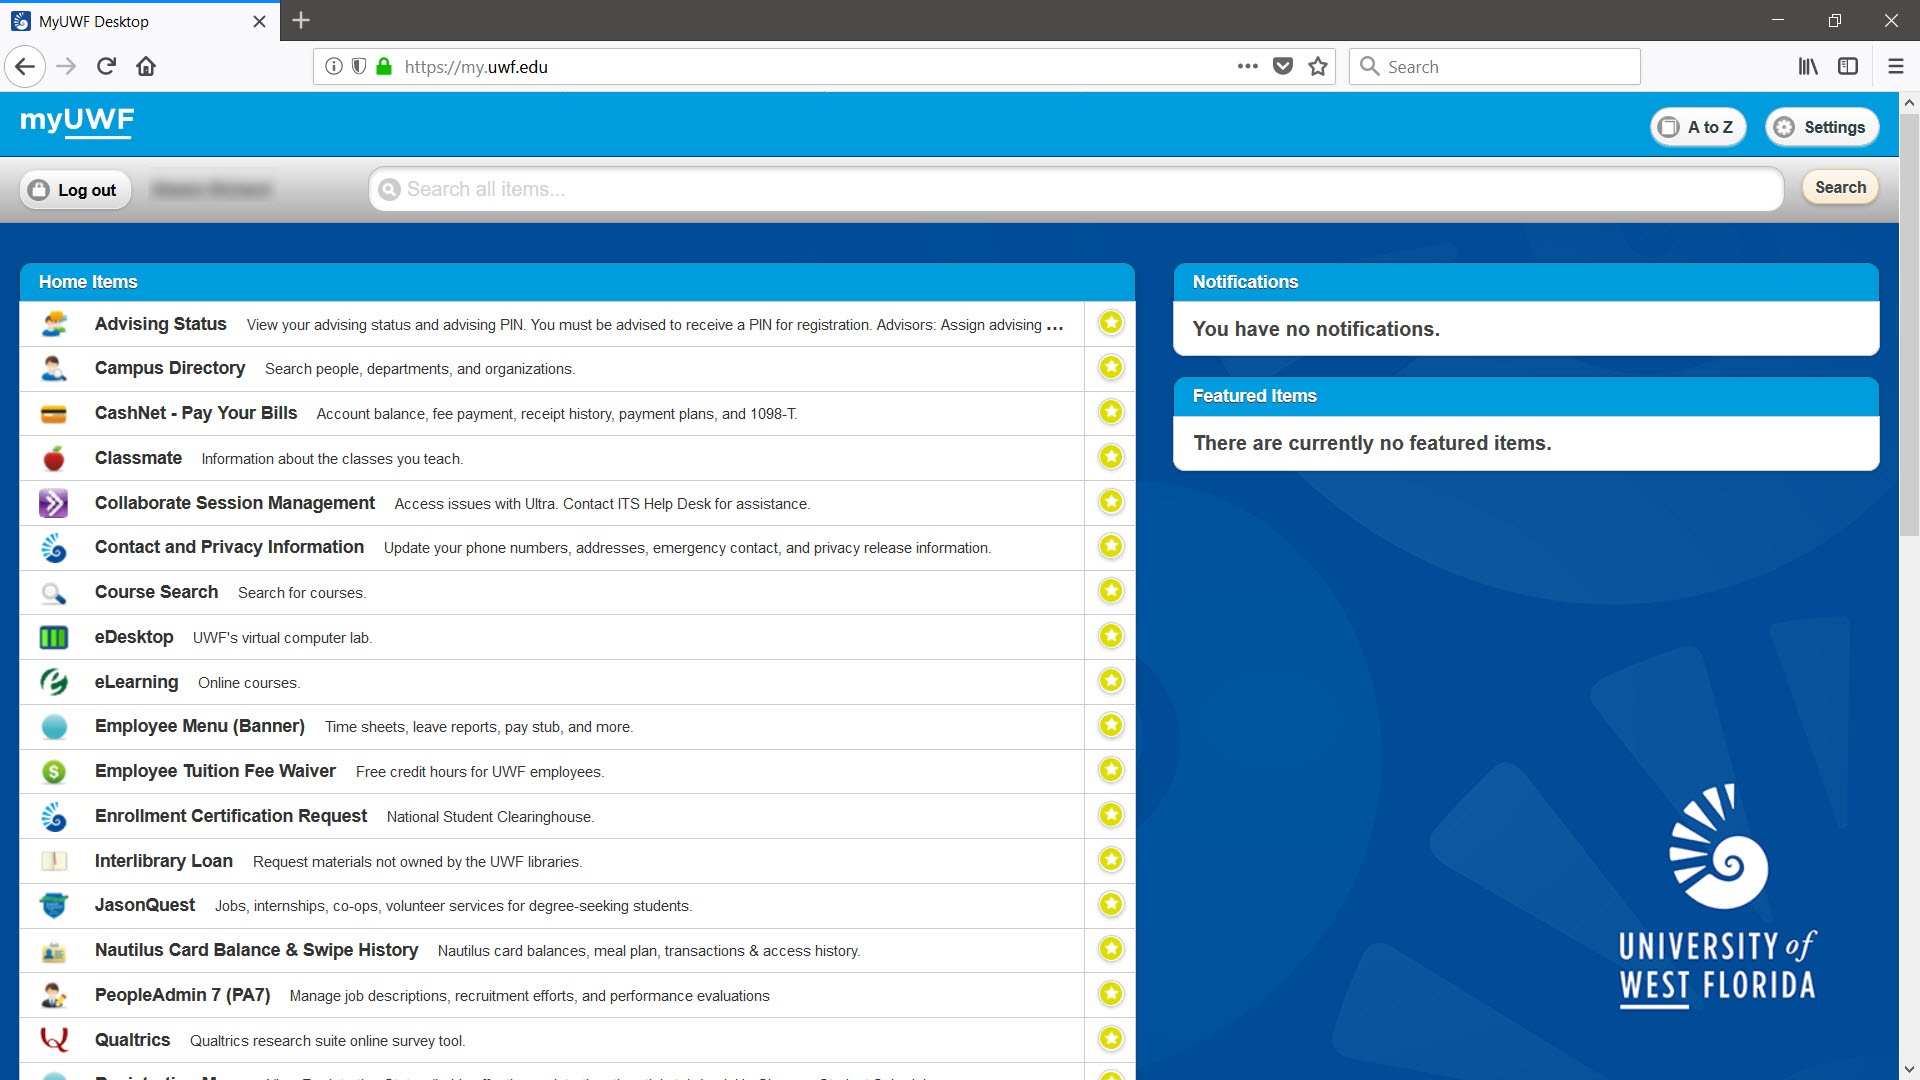
Task: Toggle favorite star for eLearning
Action: point(1111,681)
